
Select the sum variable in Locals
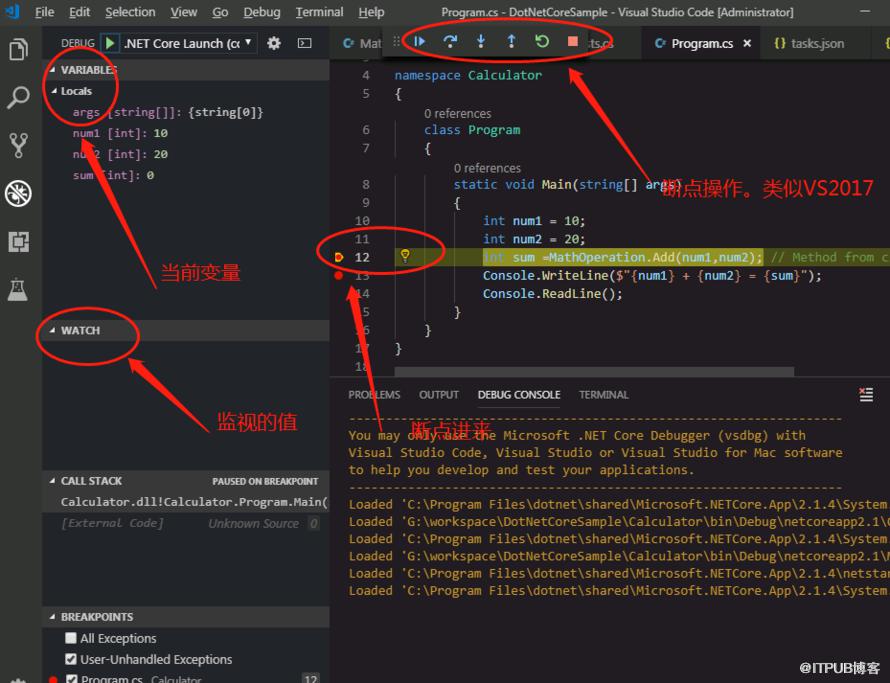pyautogui.click(x=186, y=175)
